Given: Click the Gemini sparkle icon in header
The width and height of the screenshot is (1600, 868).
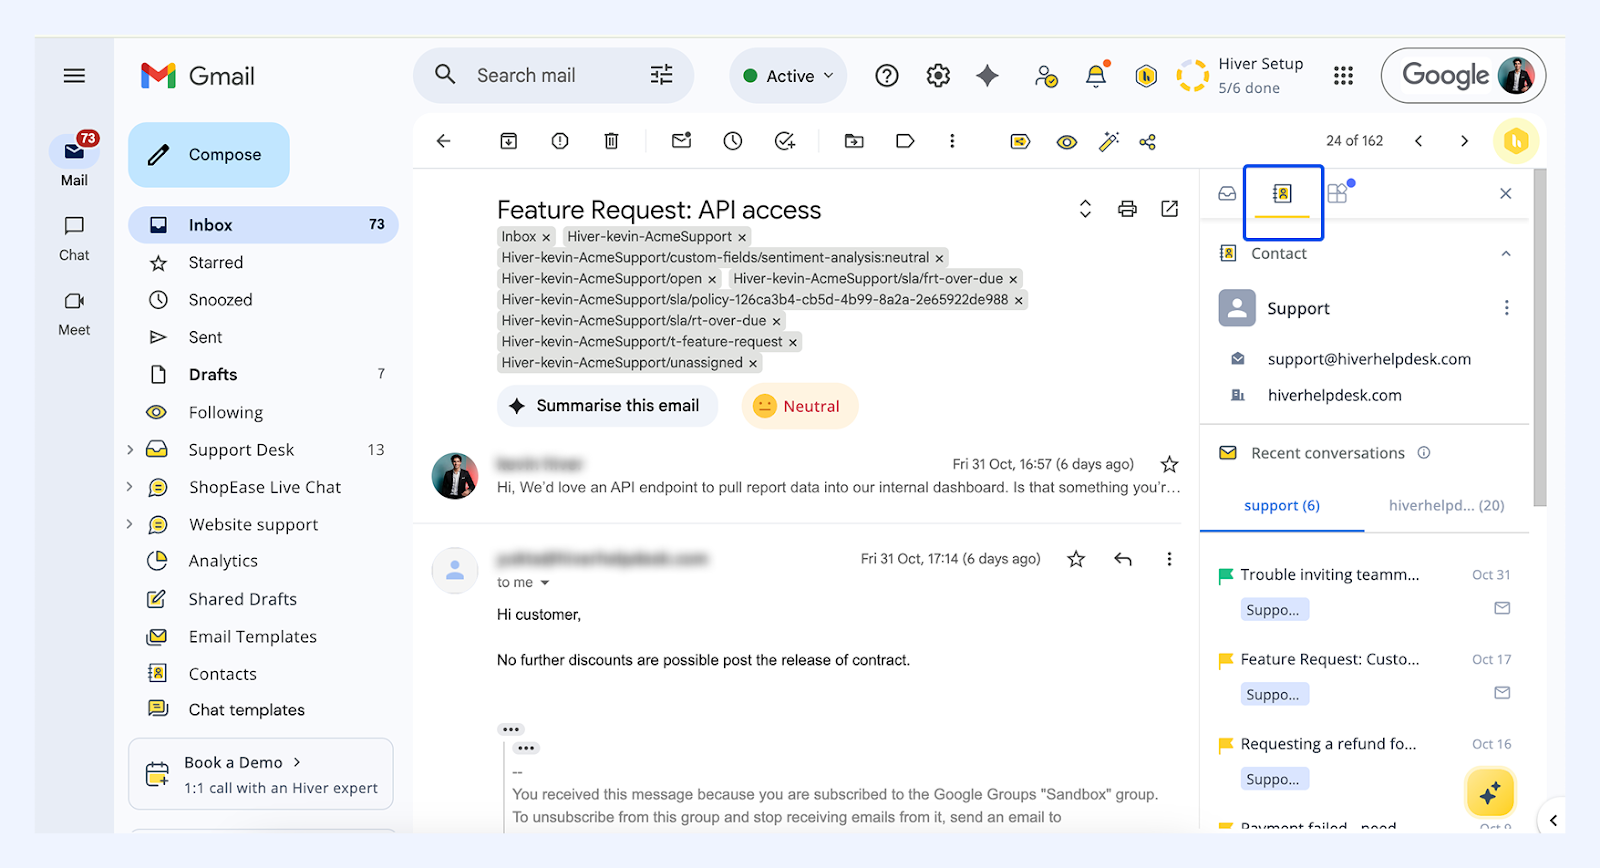Looking at the screenshot, I should (988, 76).
